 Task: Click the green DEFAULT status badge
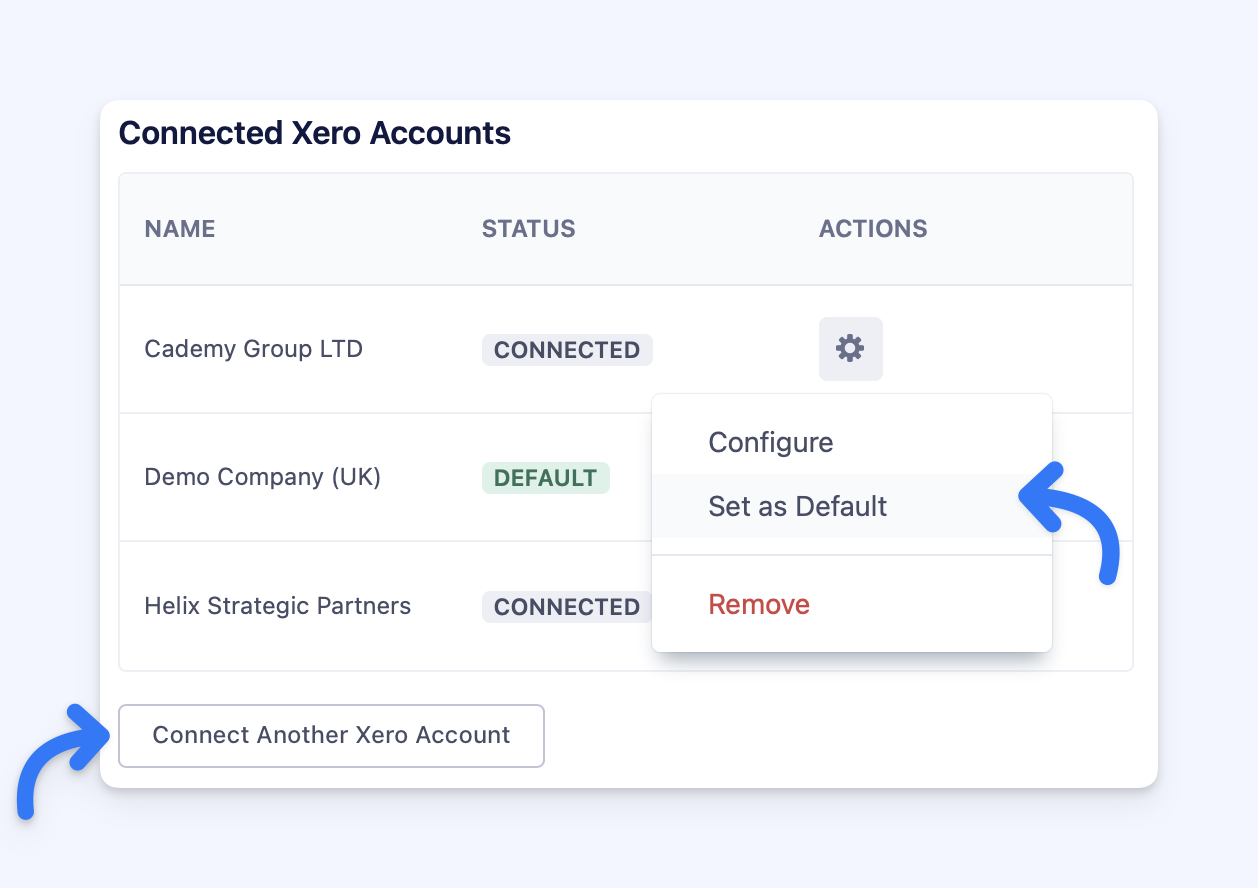pyautogui.click(x=545, y=478)
